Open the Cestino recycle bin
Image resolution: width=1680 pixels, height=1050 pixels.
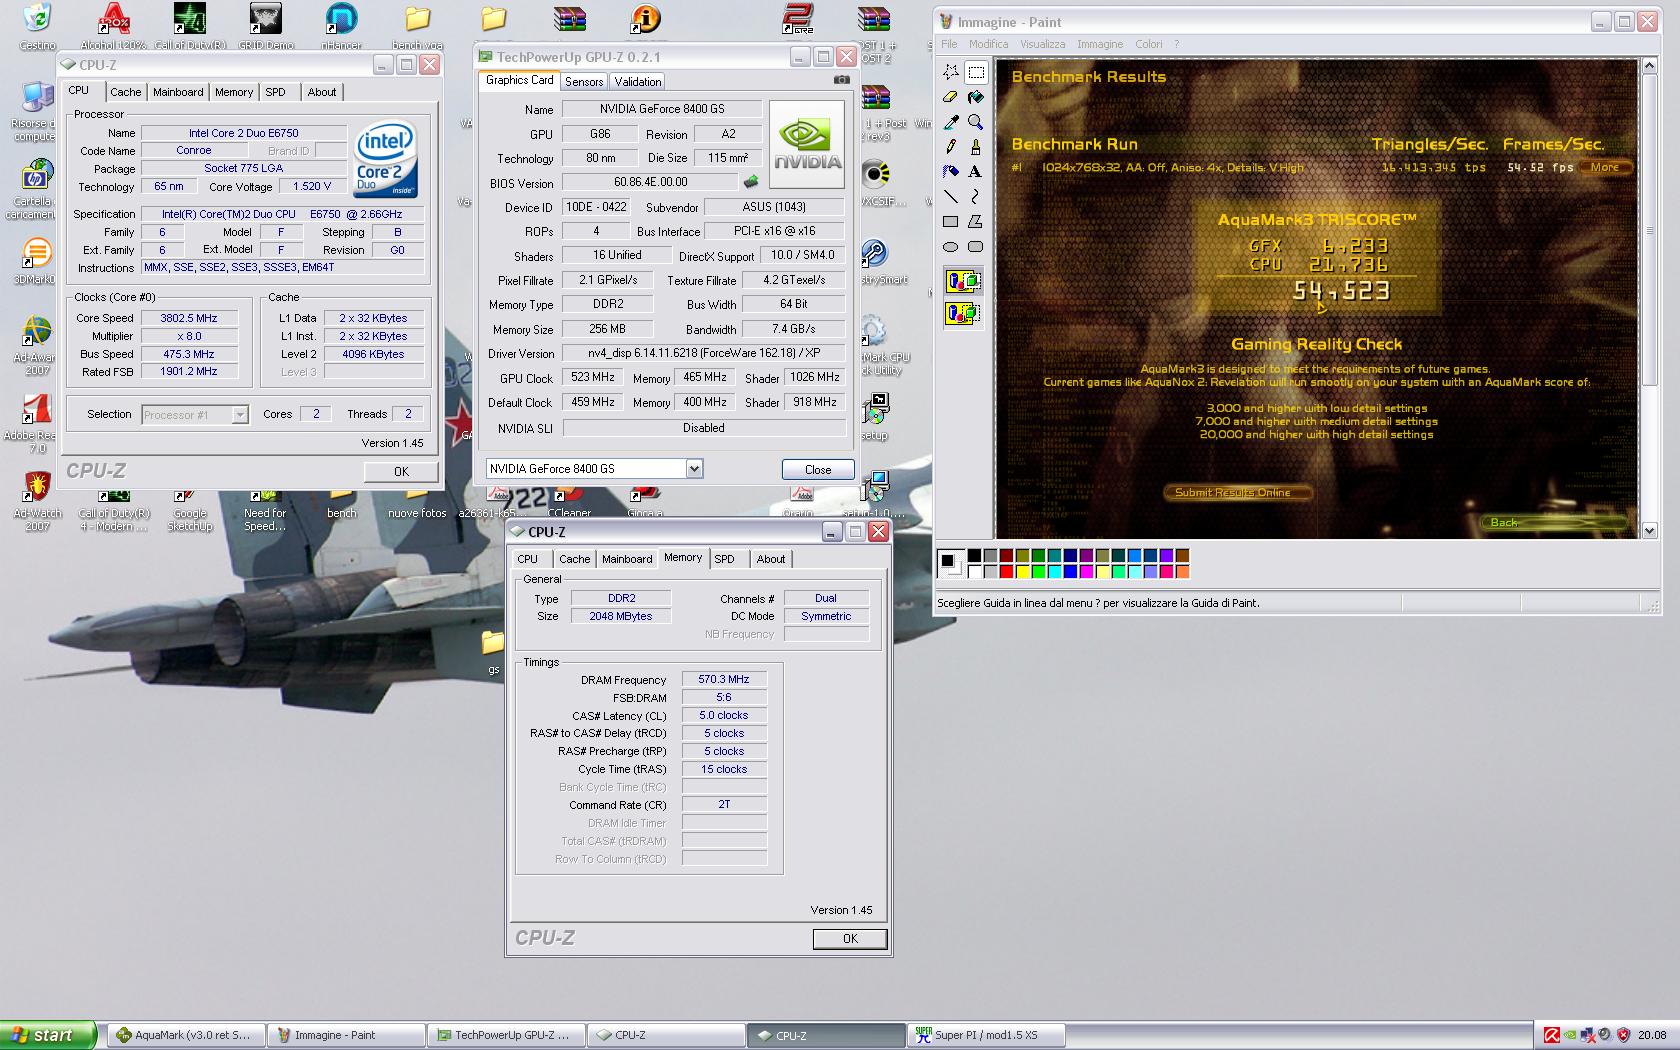37,26
